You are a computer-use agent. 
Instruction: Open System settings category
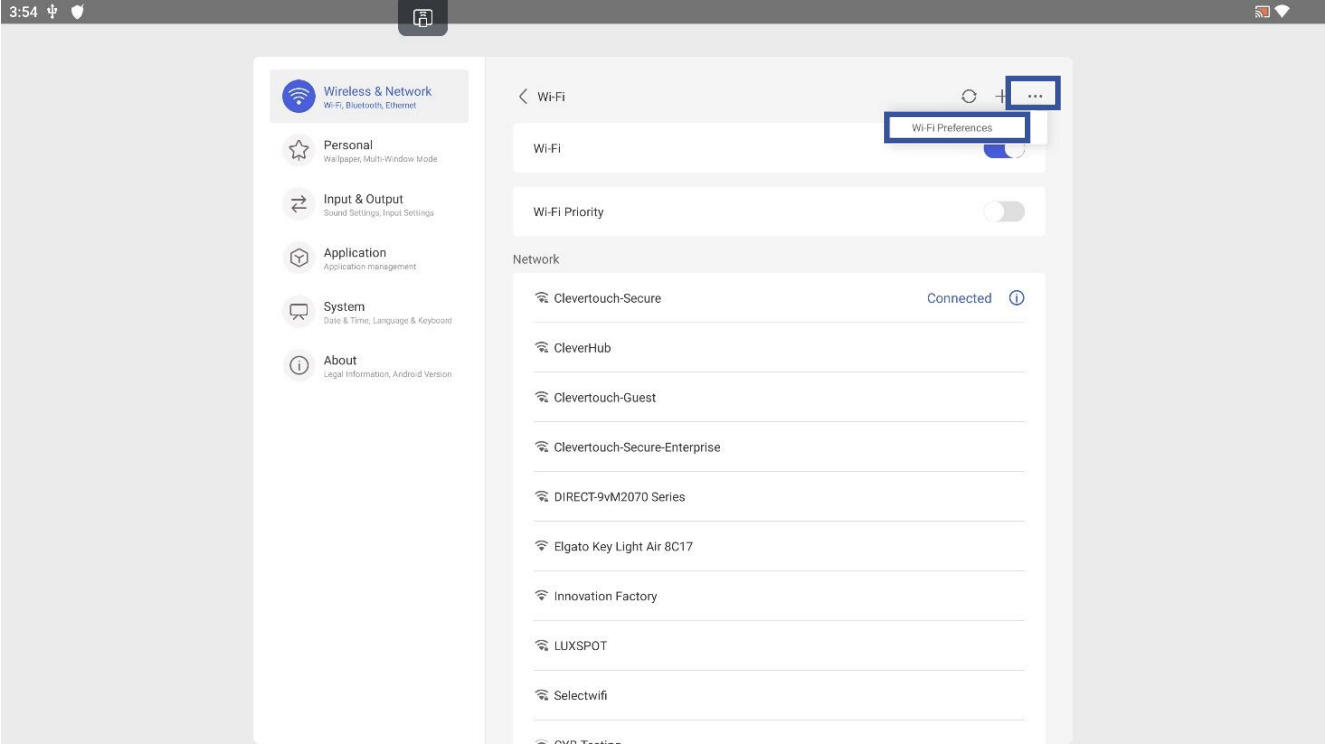click(x=370, y=312)
